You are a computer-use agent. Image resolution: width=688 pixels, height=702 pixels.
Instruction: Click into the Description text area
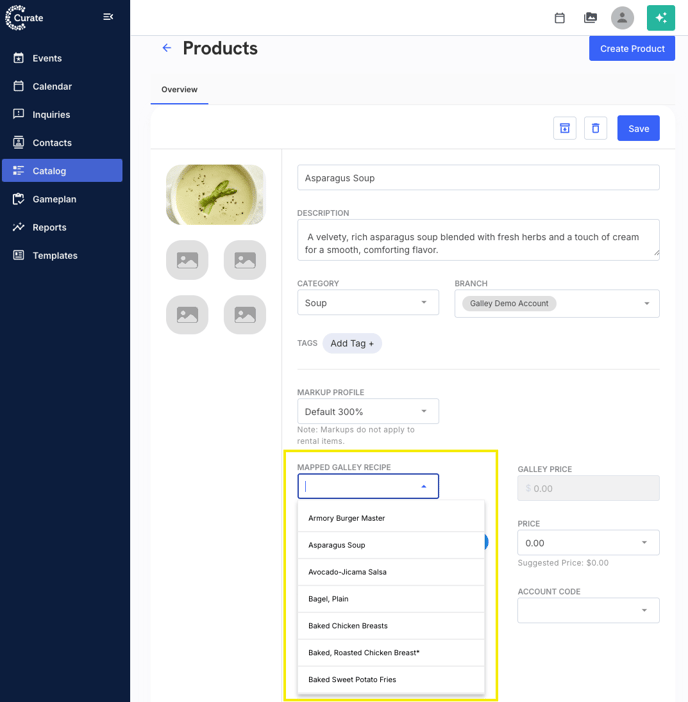click(478, 240)
